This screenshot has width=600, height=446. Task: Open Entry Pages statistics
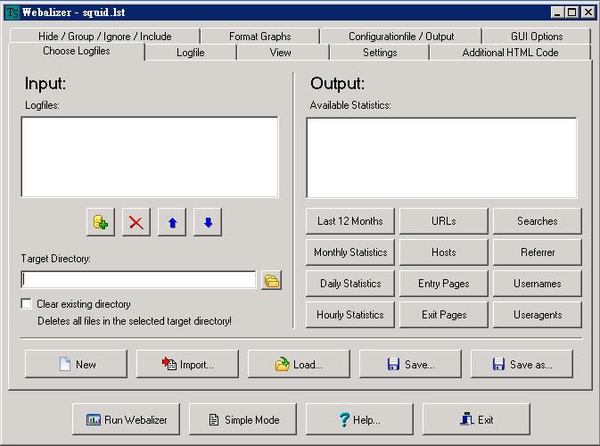pos(444,283)
